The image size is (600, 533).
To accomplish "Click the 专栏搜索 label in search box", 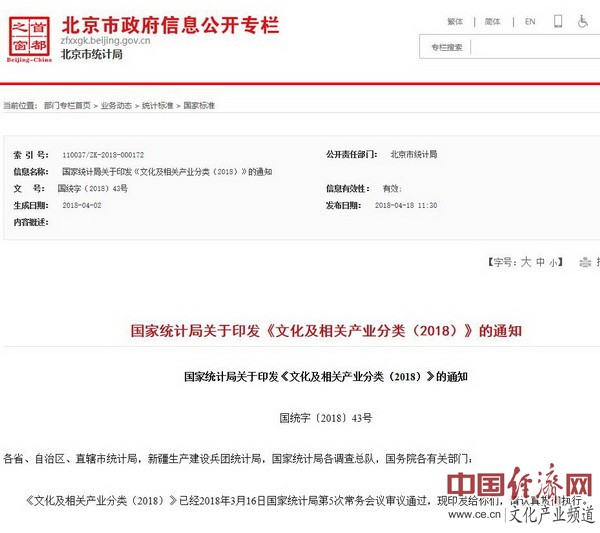I will 446,47.
